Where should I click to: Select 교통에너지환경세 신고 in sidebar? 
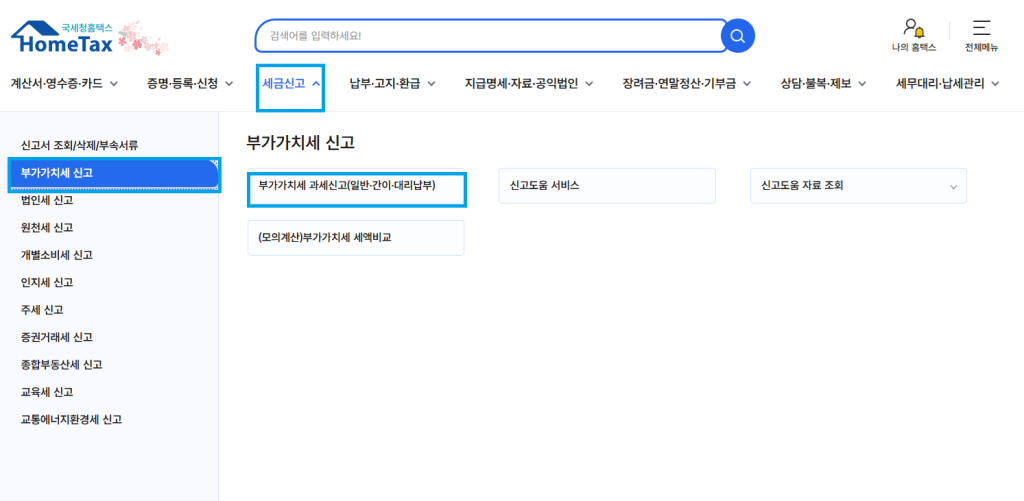click(71, 419)
